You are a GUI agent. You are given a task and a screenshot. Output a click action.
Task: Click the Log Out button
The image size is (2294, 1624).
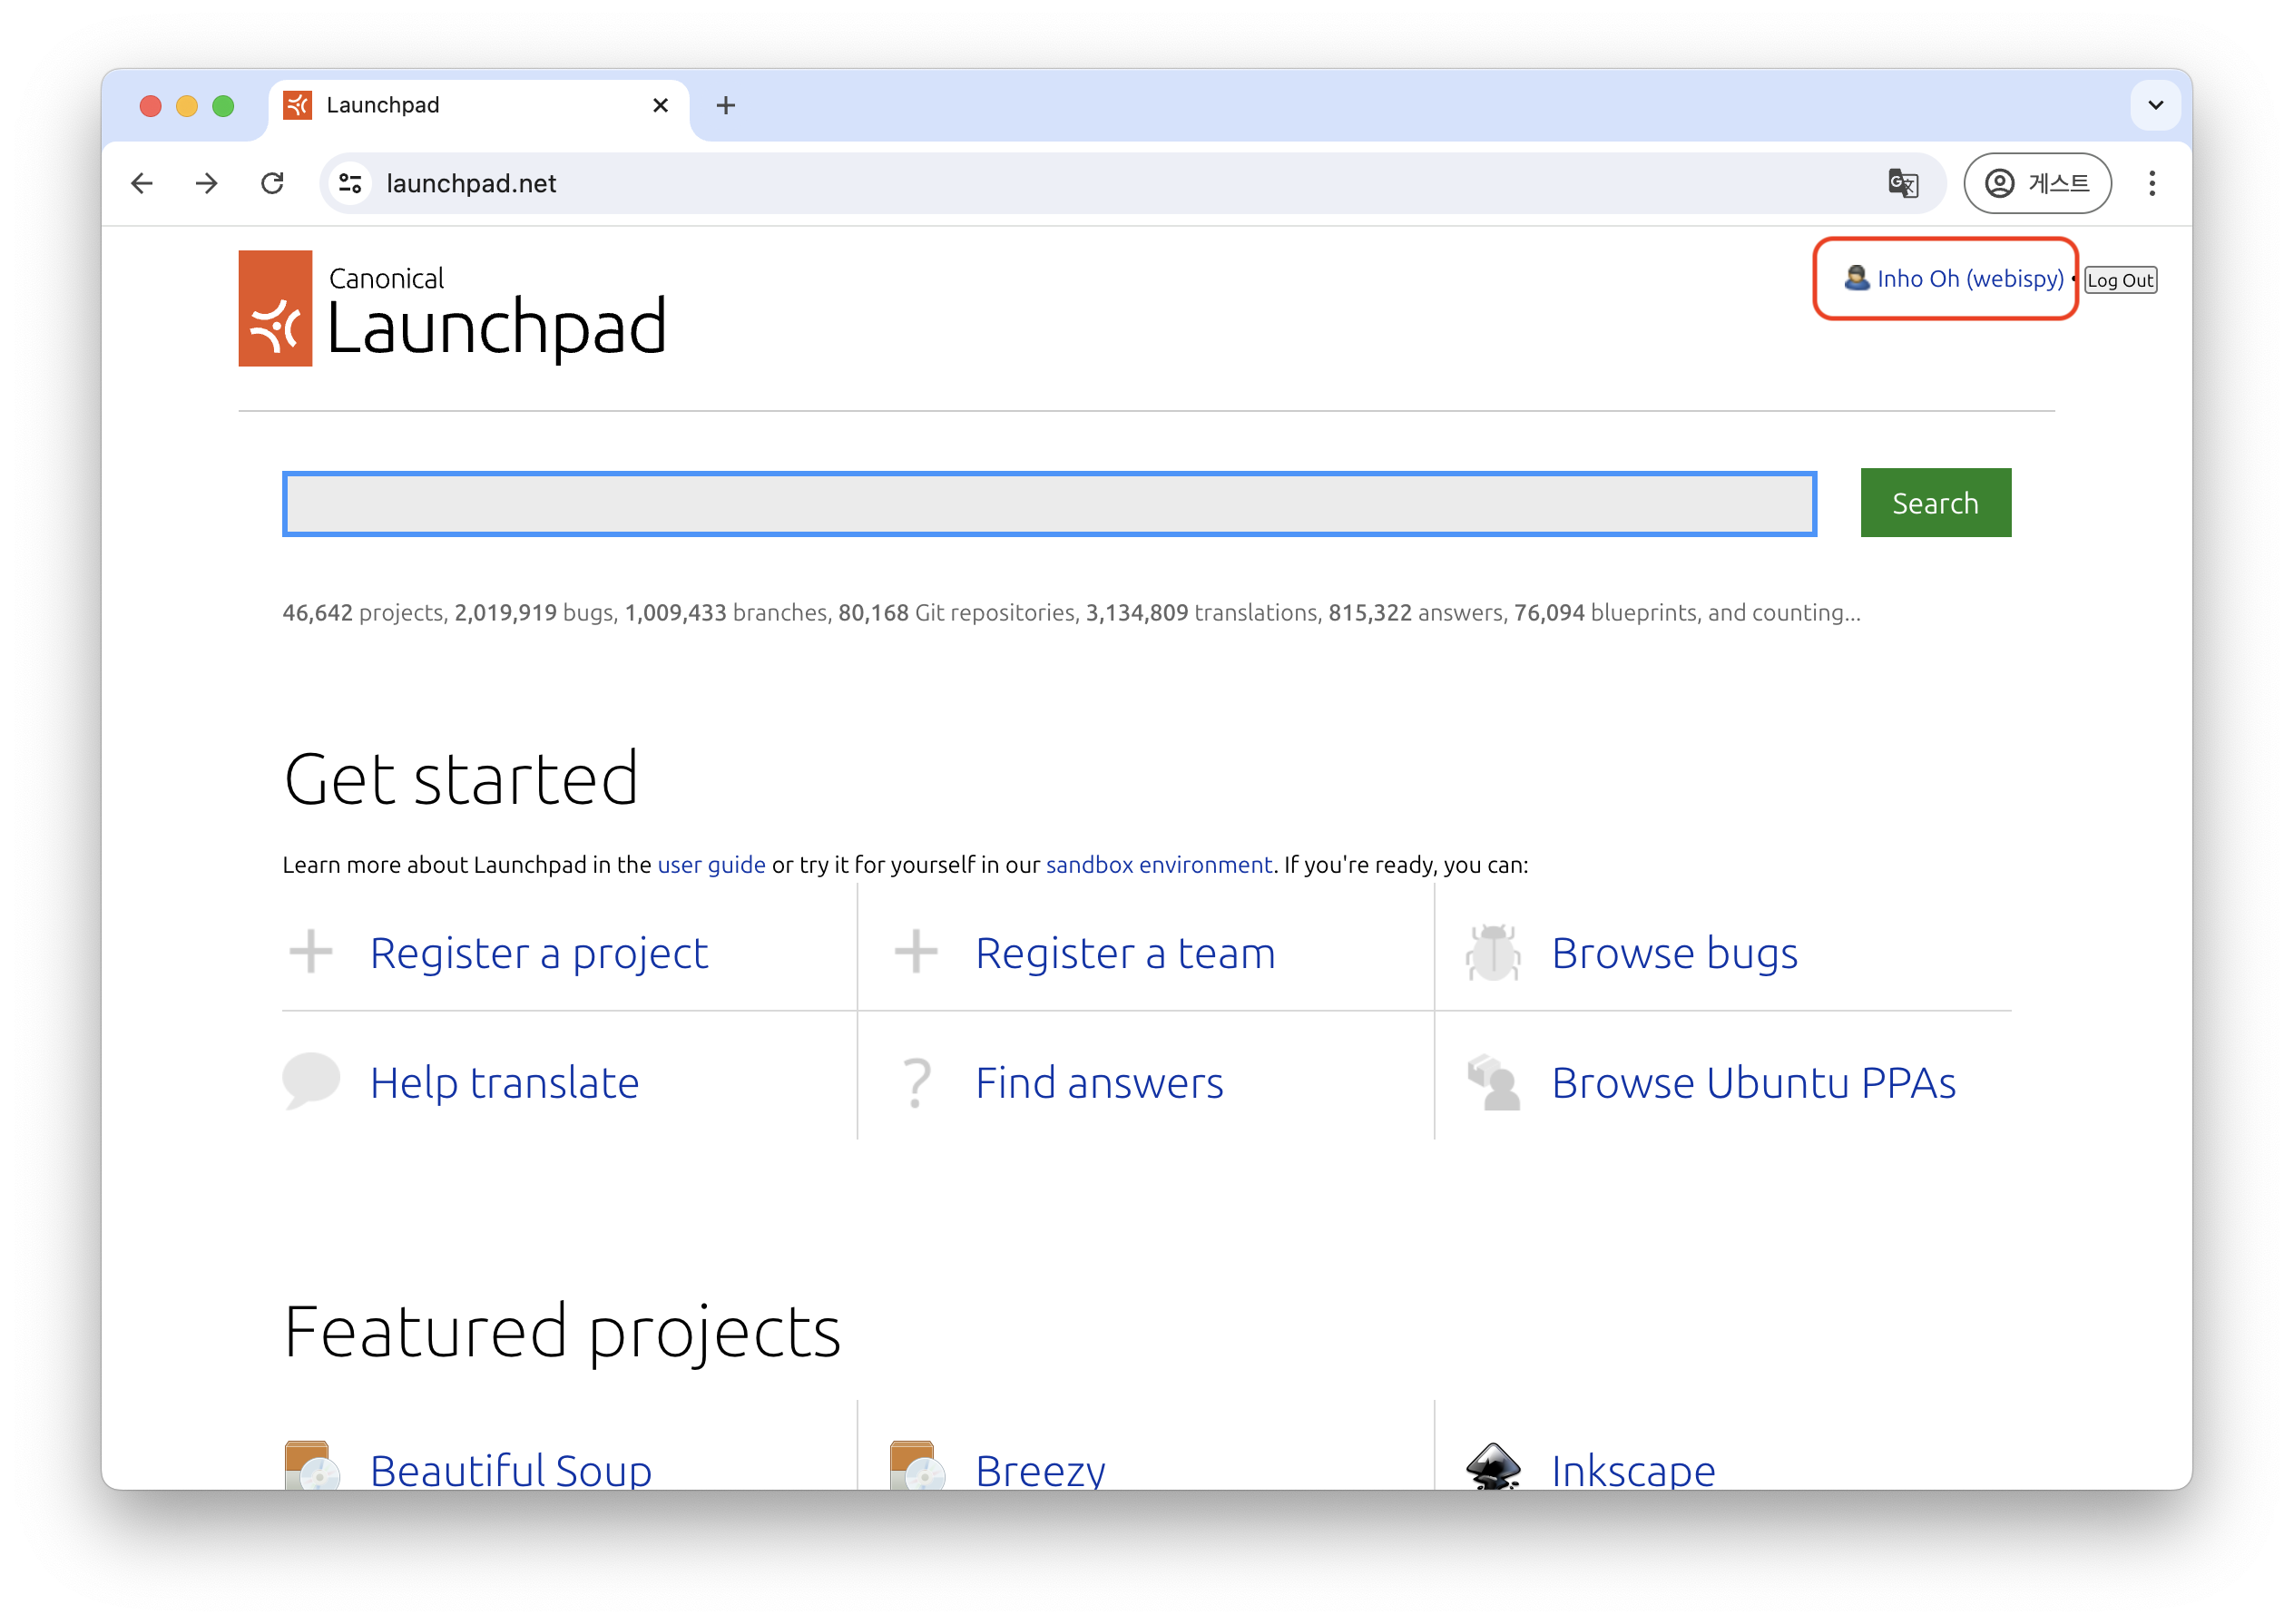click(2120, 280)
